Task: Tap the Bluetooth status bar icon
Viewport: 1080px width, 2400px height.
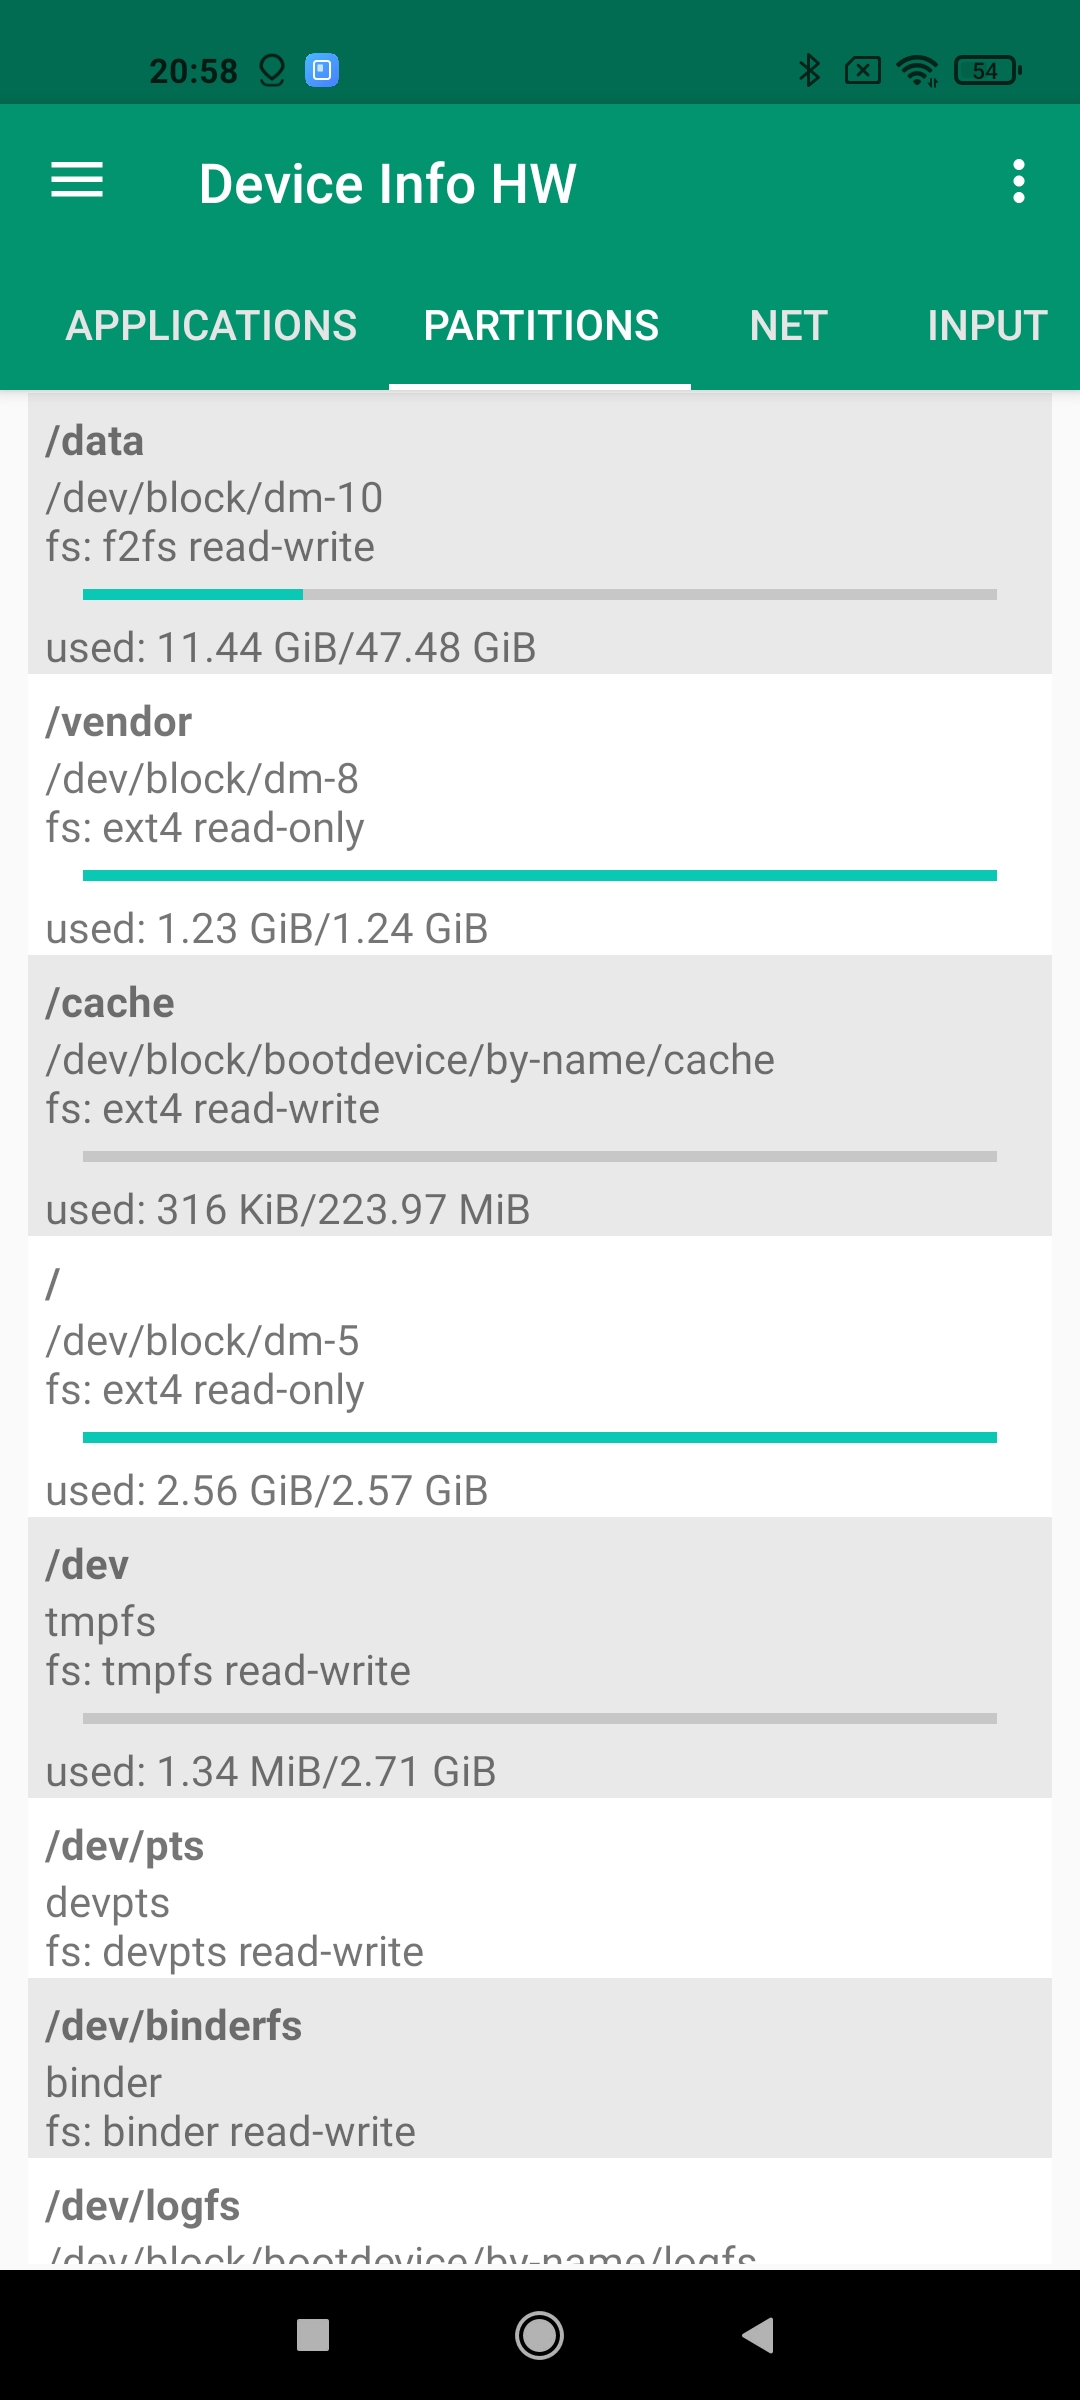Action: 809,70
